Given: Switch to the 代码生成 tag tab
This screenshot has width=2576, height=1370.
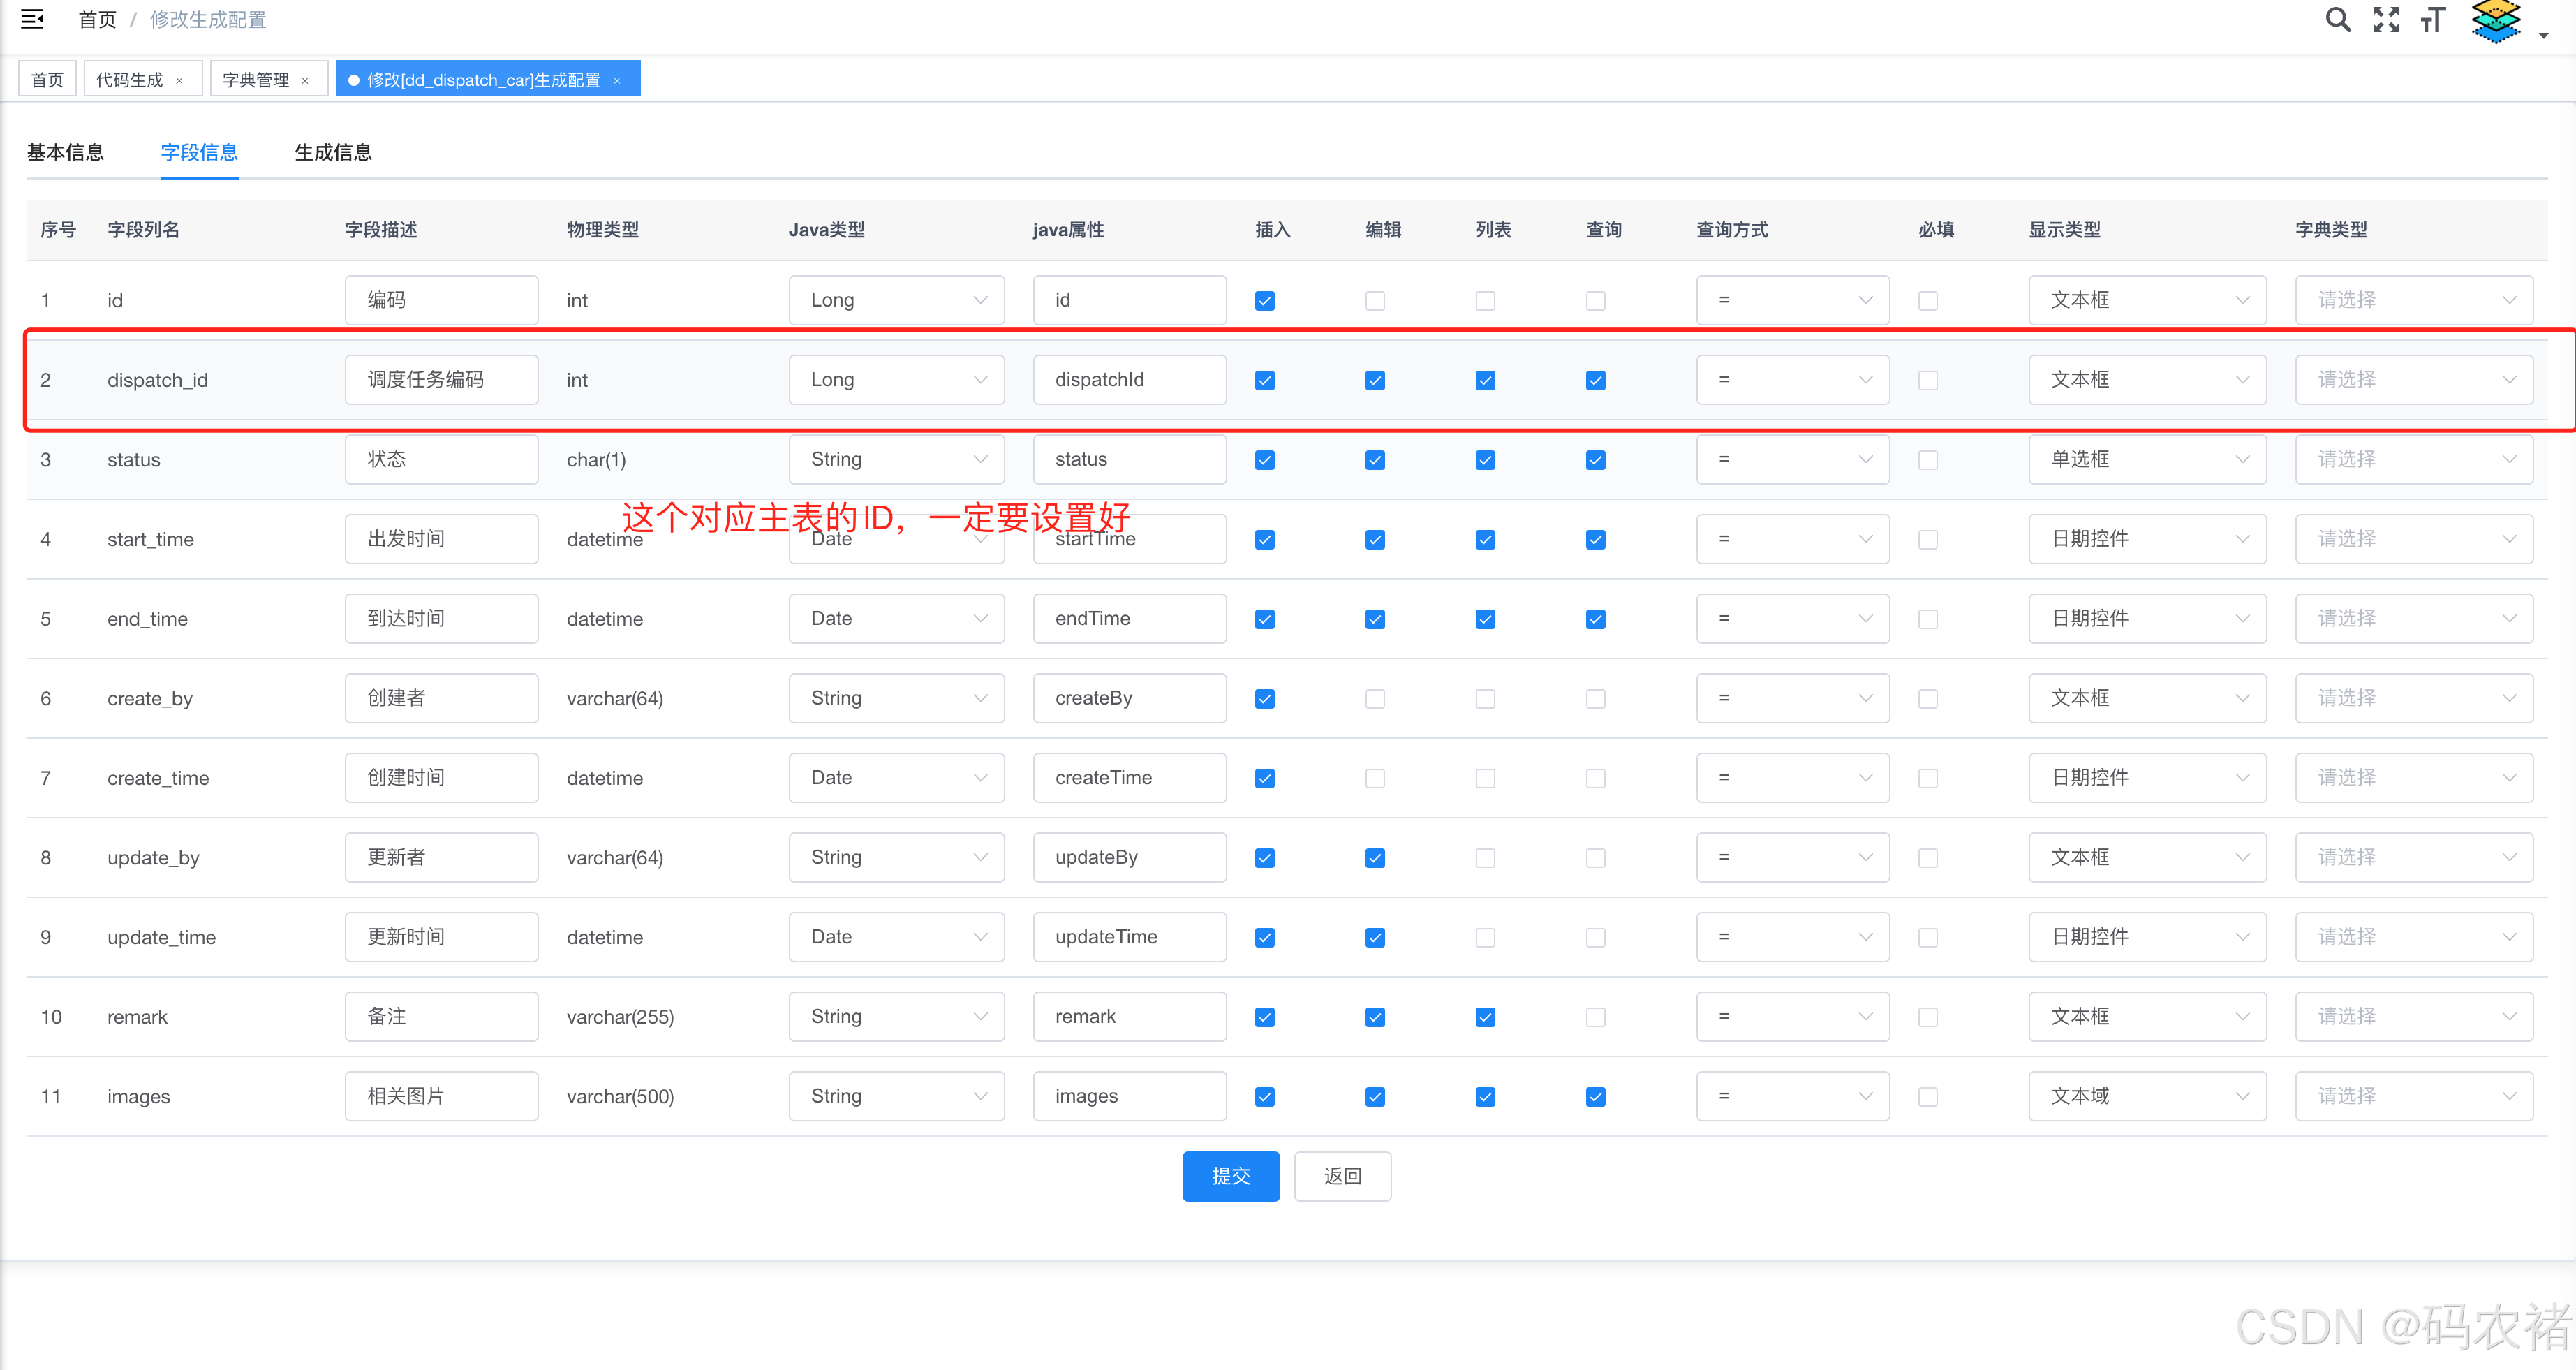Looking at the screenshot, I should pyautogui.click(x=129, y=80).
